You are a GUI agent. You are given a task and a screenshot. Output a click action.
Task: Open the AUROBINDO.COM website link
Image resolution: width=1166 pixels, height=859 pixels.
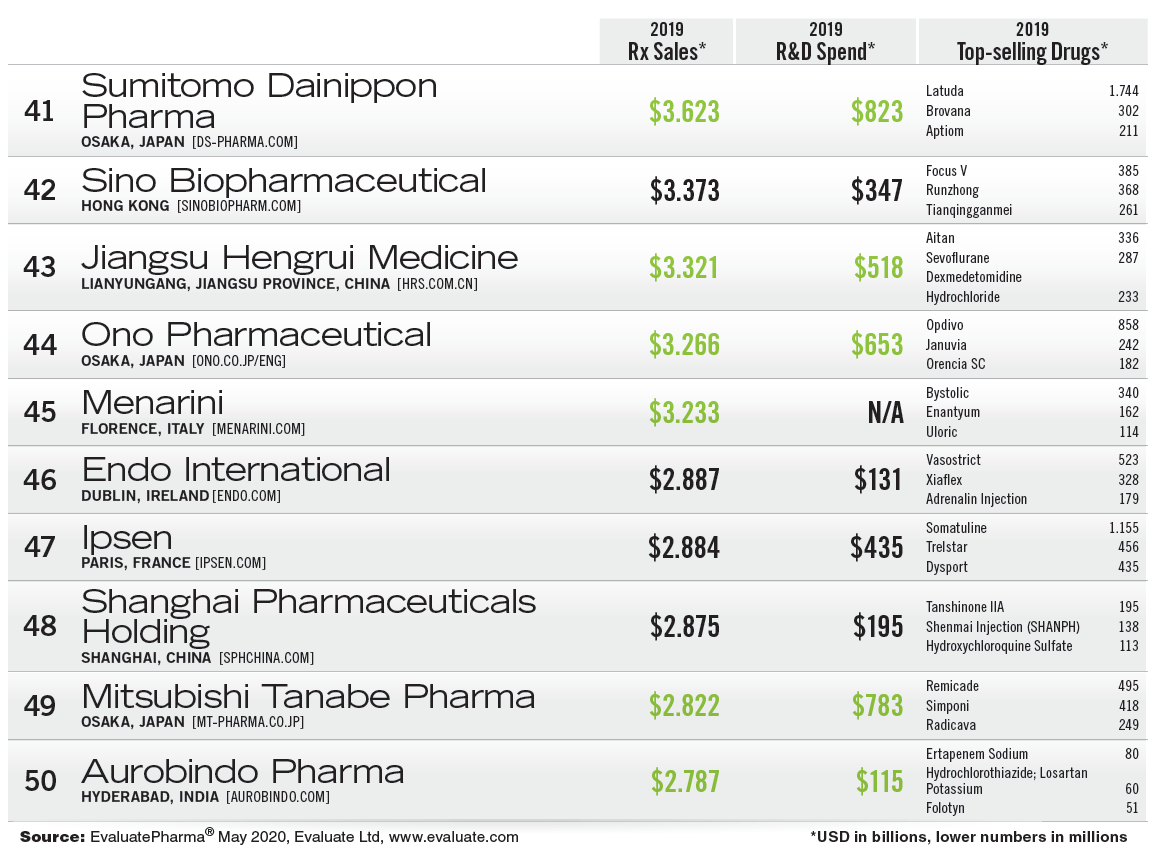pyautogui.click(x=277, y=797)
